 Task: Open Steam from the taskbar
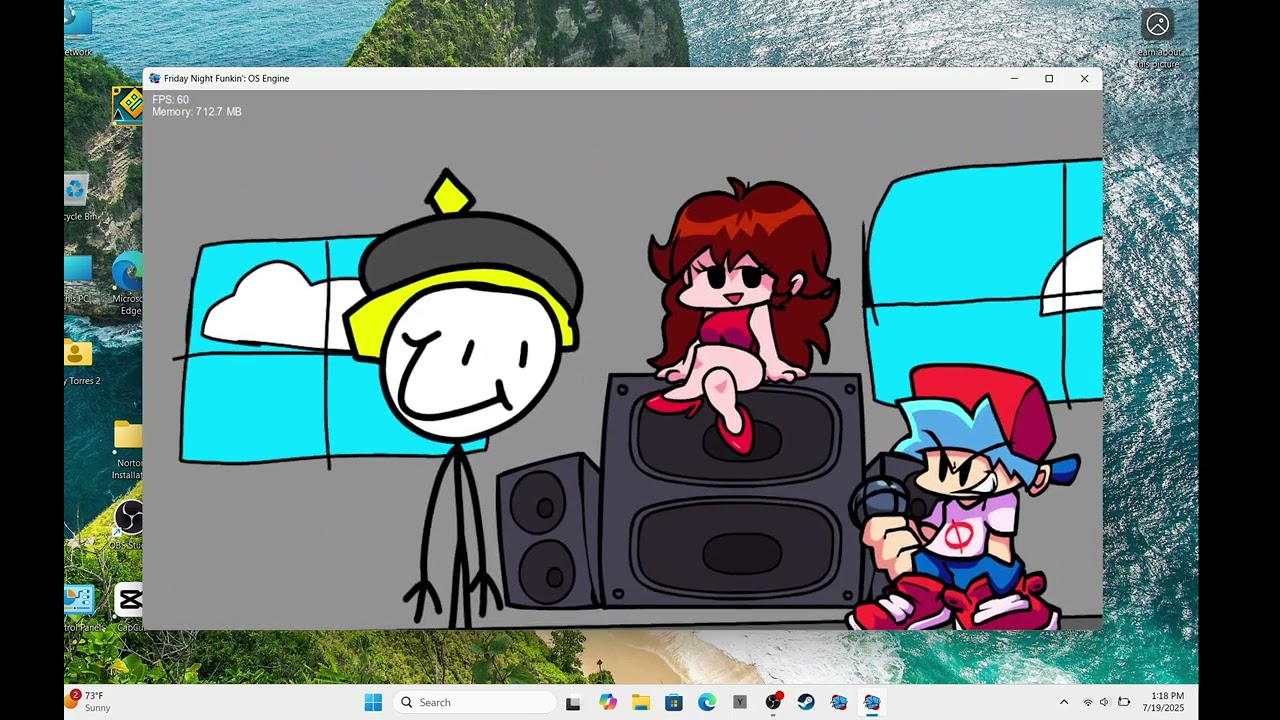coord(806,702)
